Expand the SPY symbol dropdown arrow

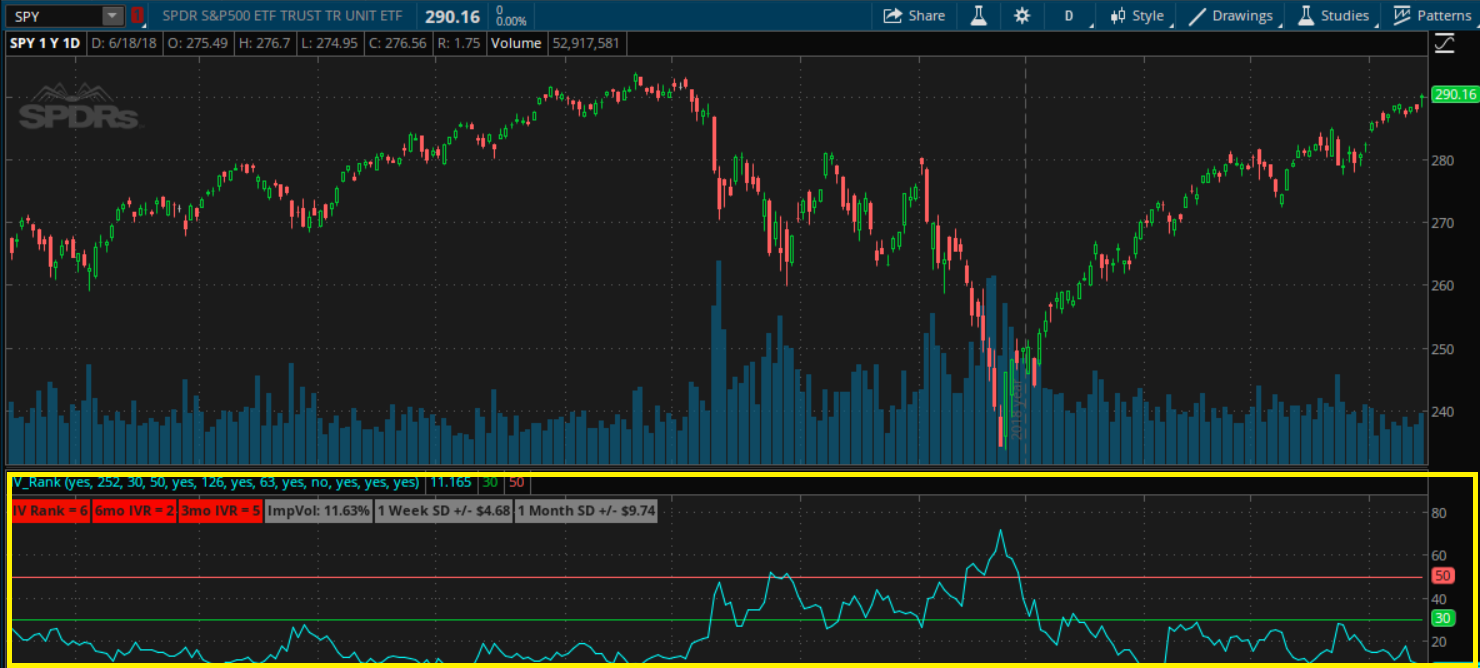(x=113, y=16)
